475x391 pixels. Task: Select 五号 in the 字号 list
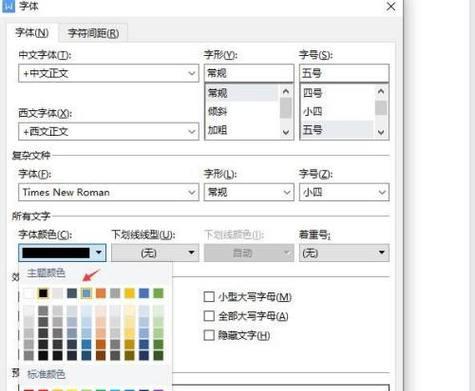(337, 130)
